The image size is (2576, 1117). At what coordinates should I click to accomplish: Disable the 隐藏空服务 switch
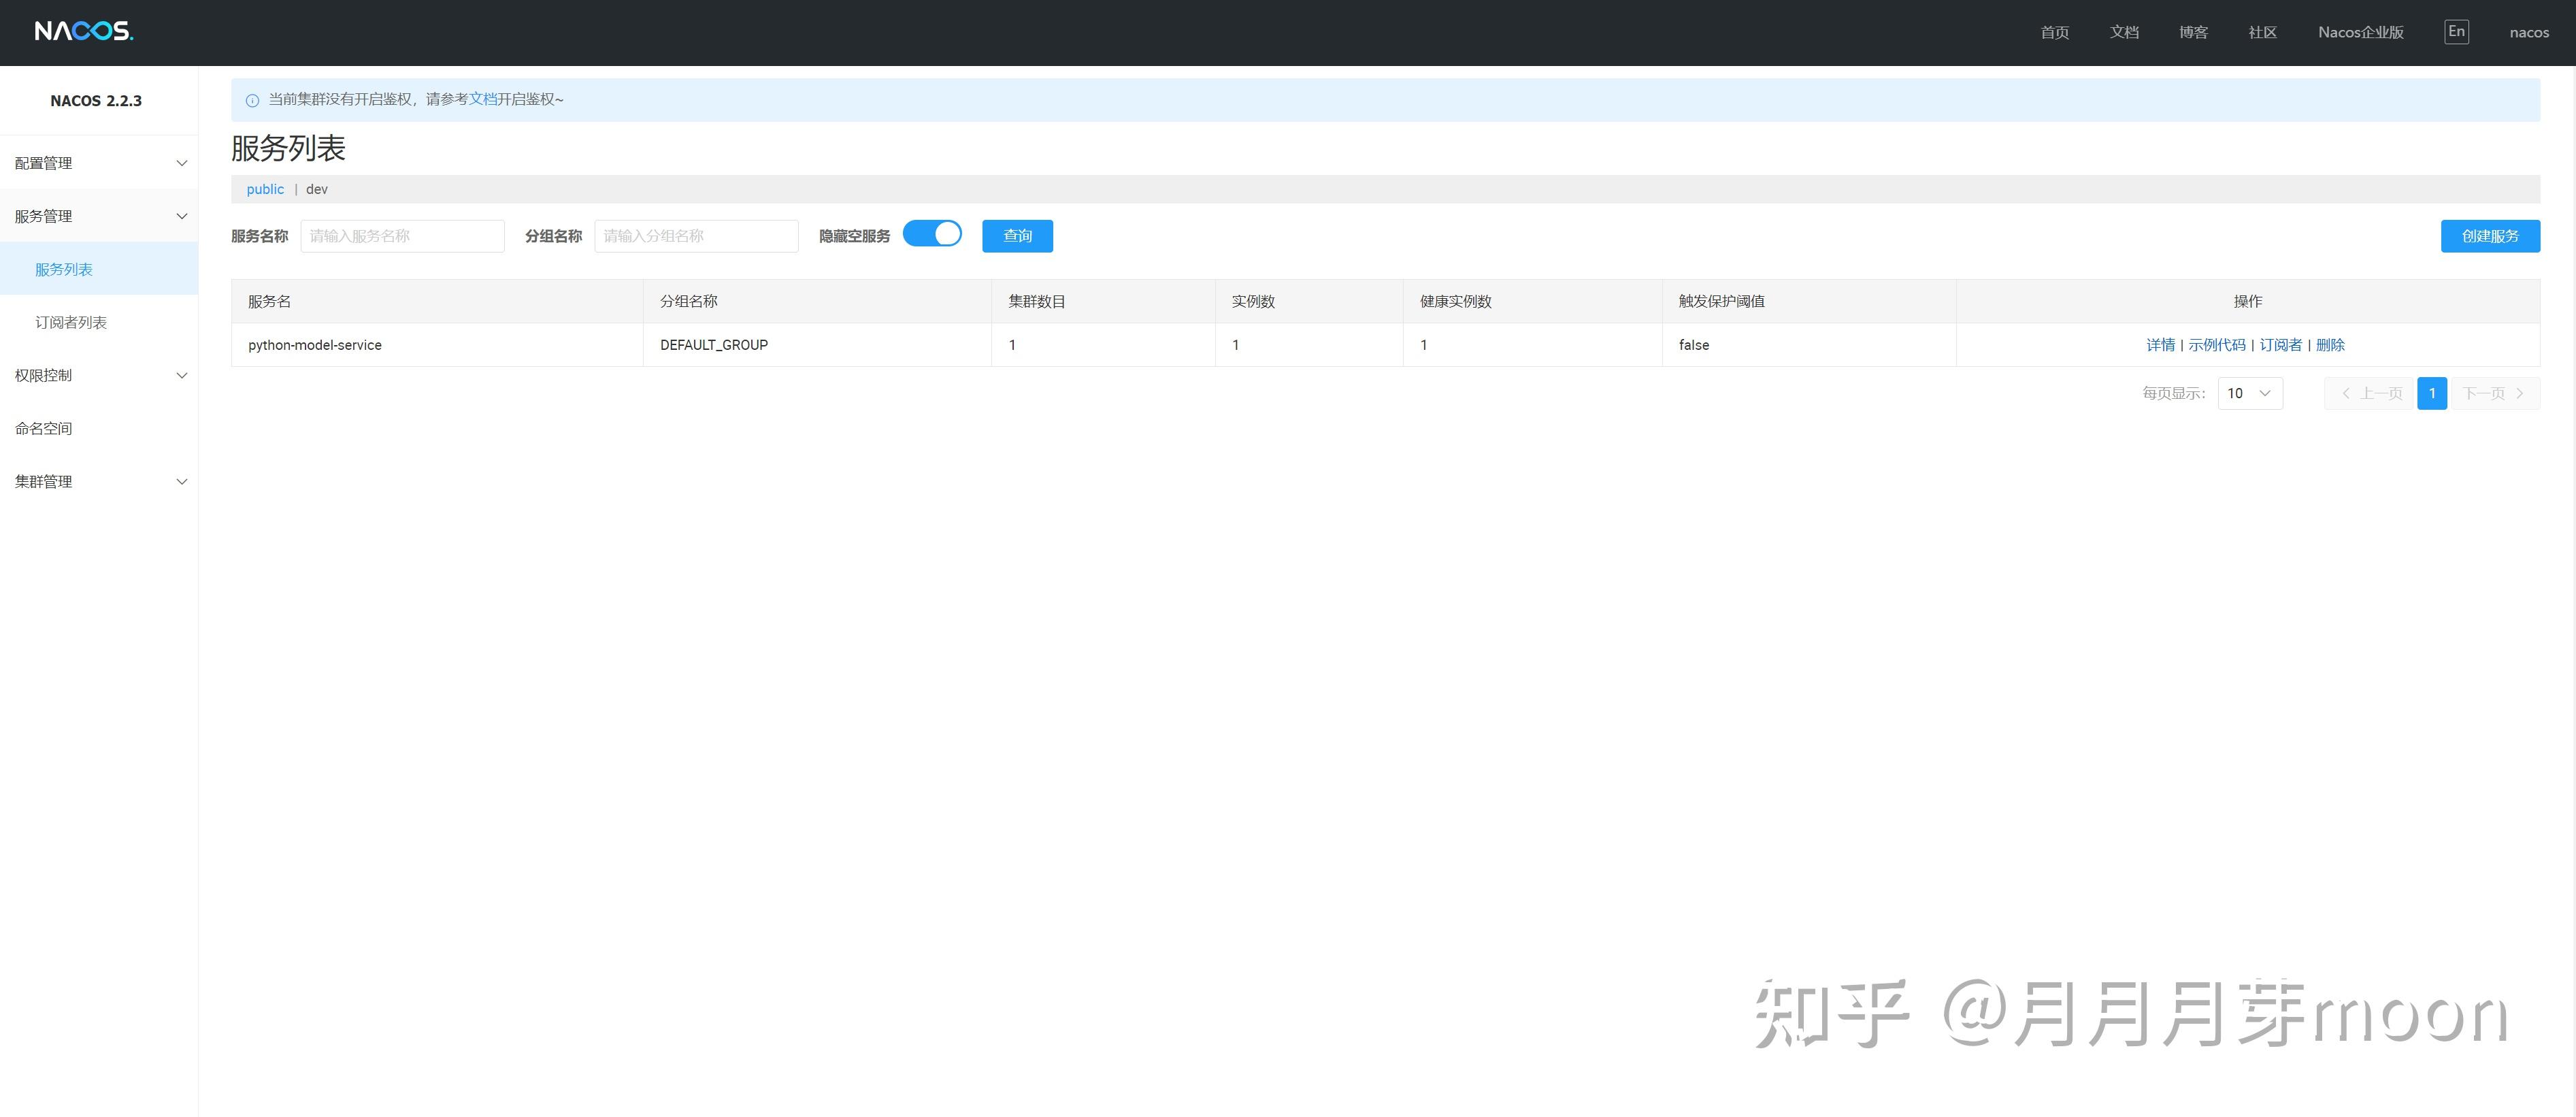932,233
